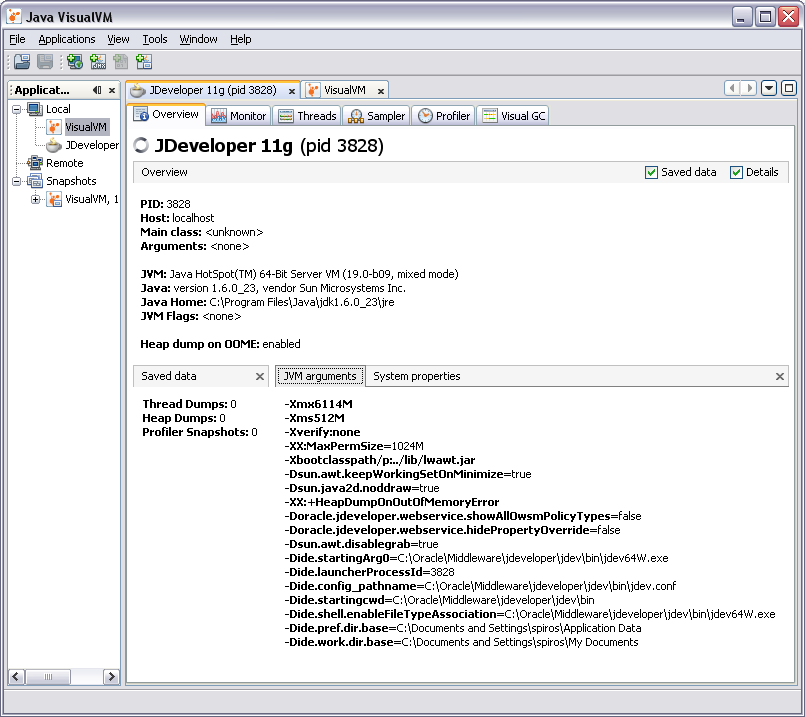This screenshot has height=717, width=805.
Task: Select the JDeveloper node in Applications tree
Action: (90, 145)
